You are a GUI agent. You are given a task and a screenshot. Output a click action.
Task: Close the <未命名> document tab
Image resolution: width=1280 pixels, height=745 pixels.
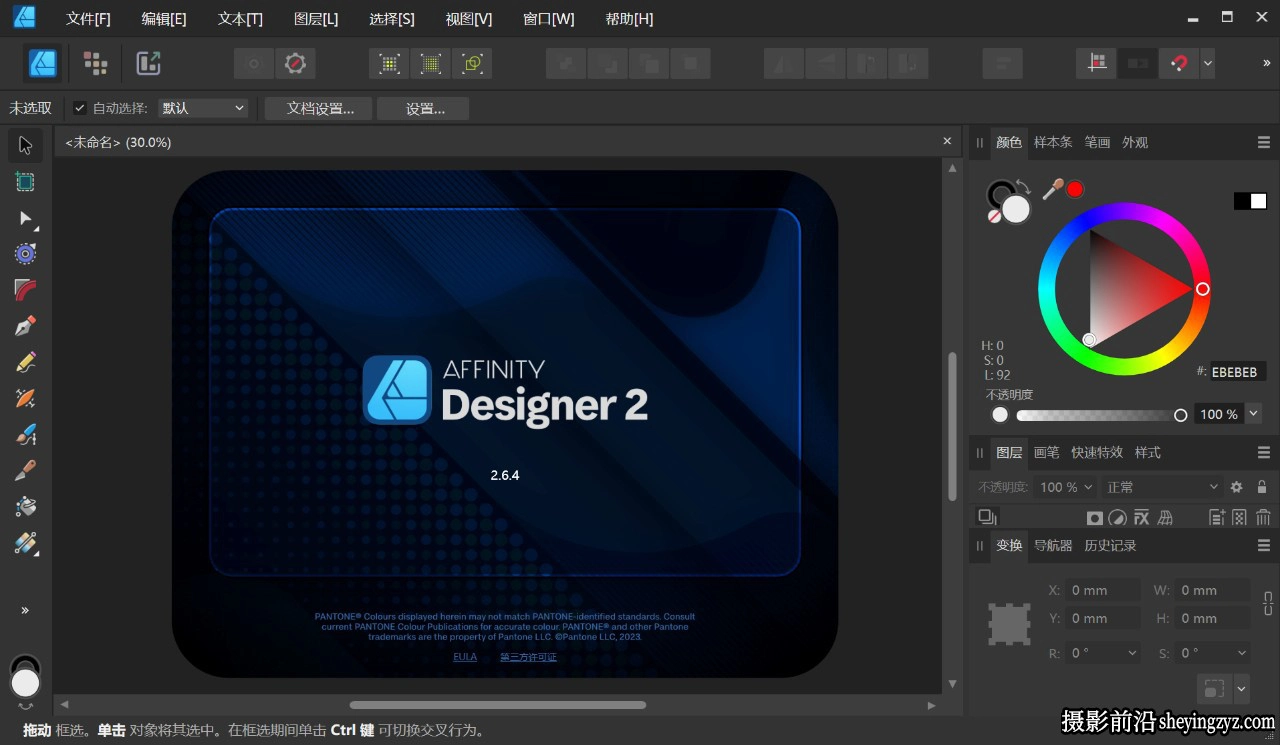pyautogui.click(x=947, y=141)
